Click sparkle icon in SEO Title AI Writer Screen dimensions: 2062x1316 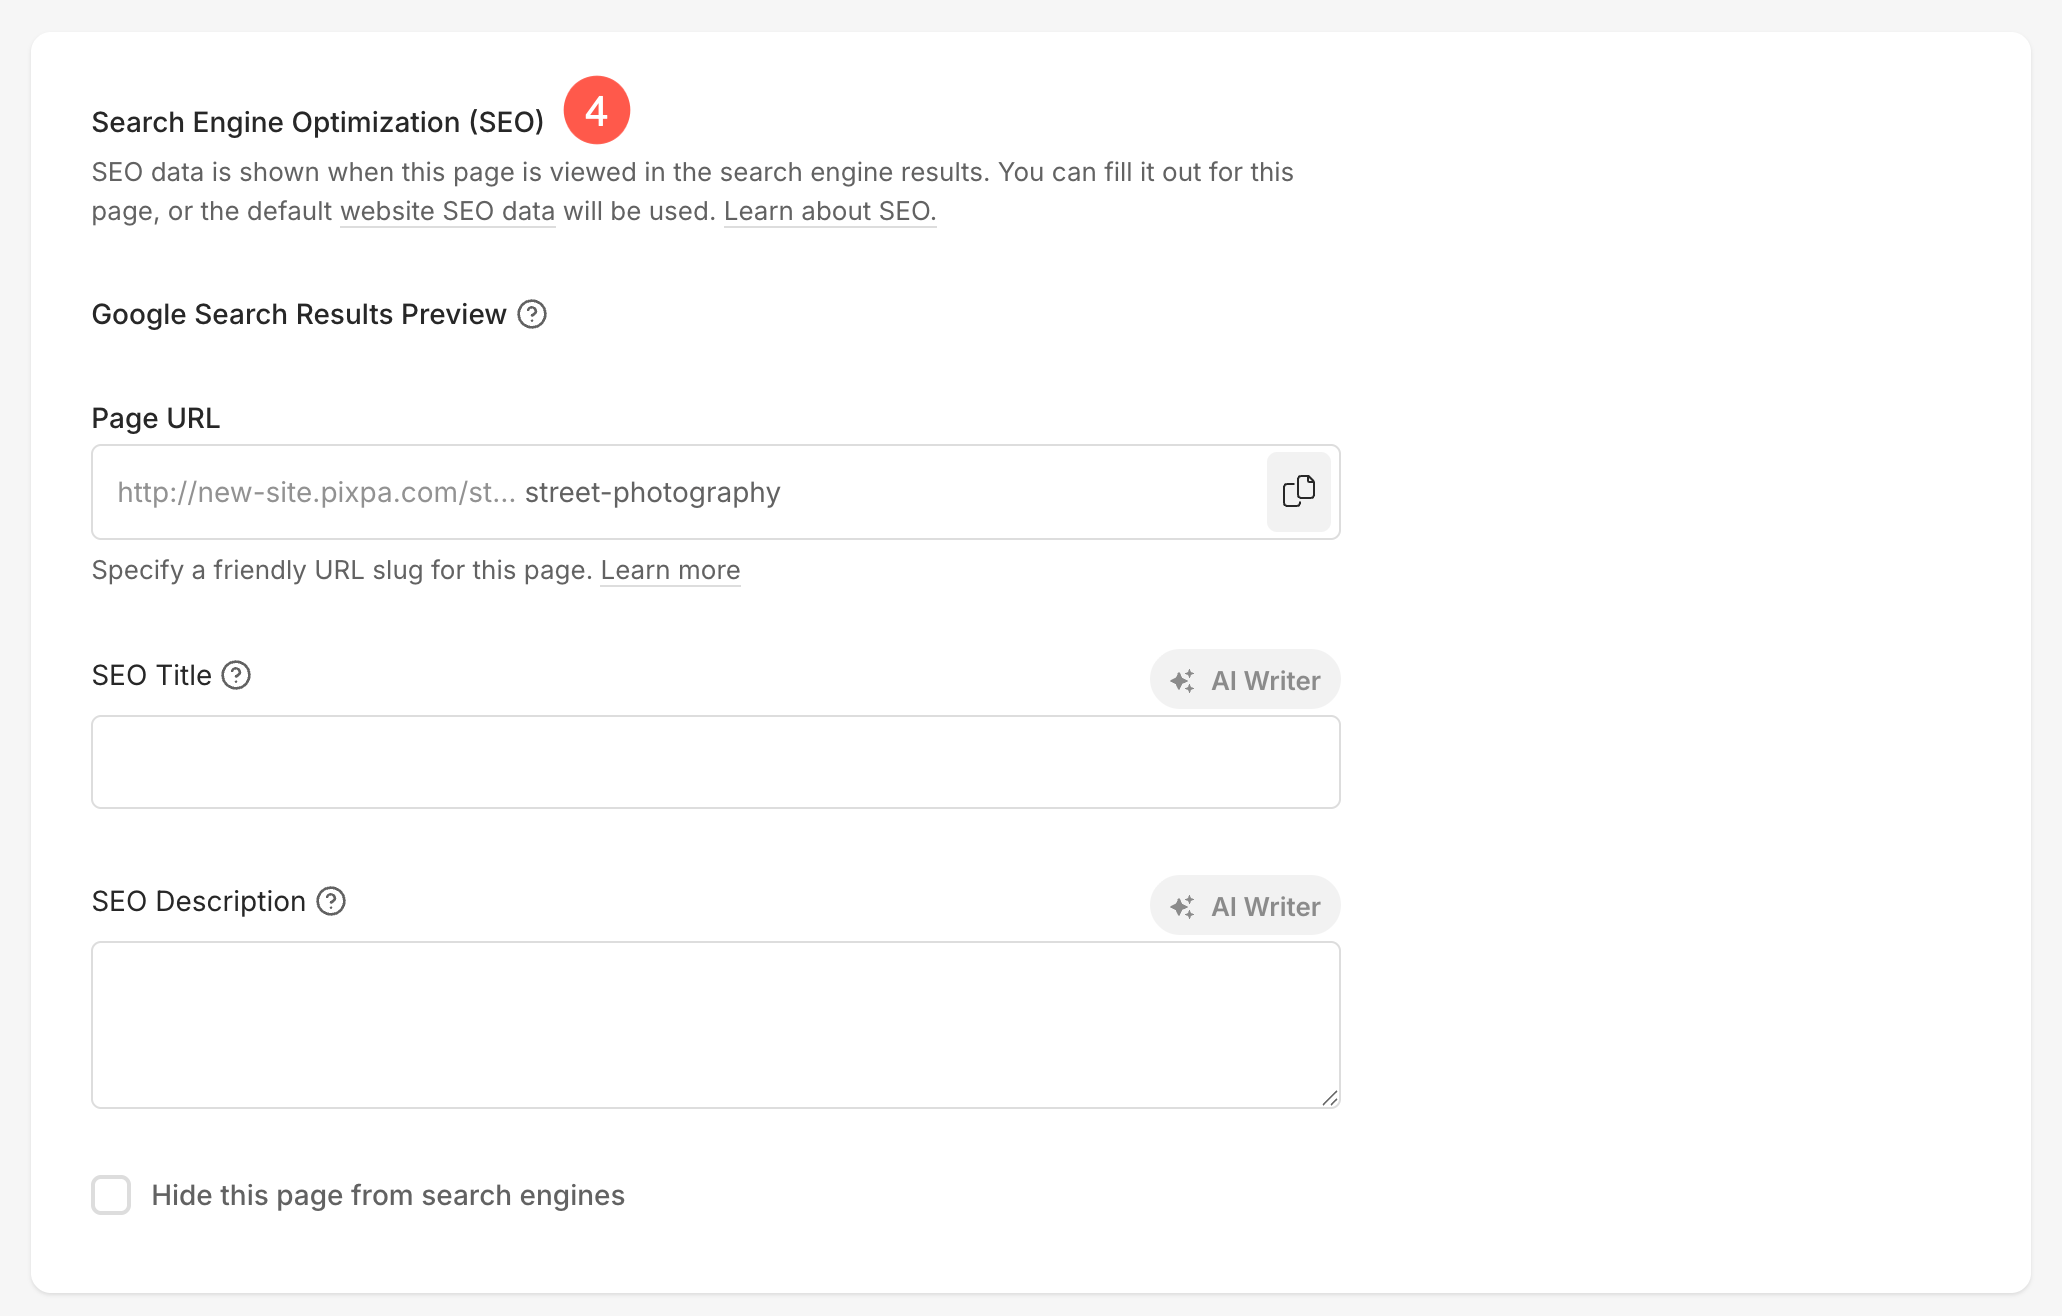coord(1182,681)
